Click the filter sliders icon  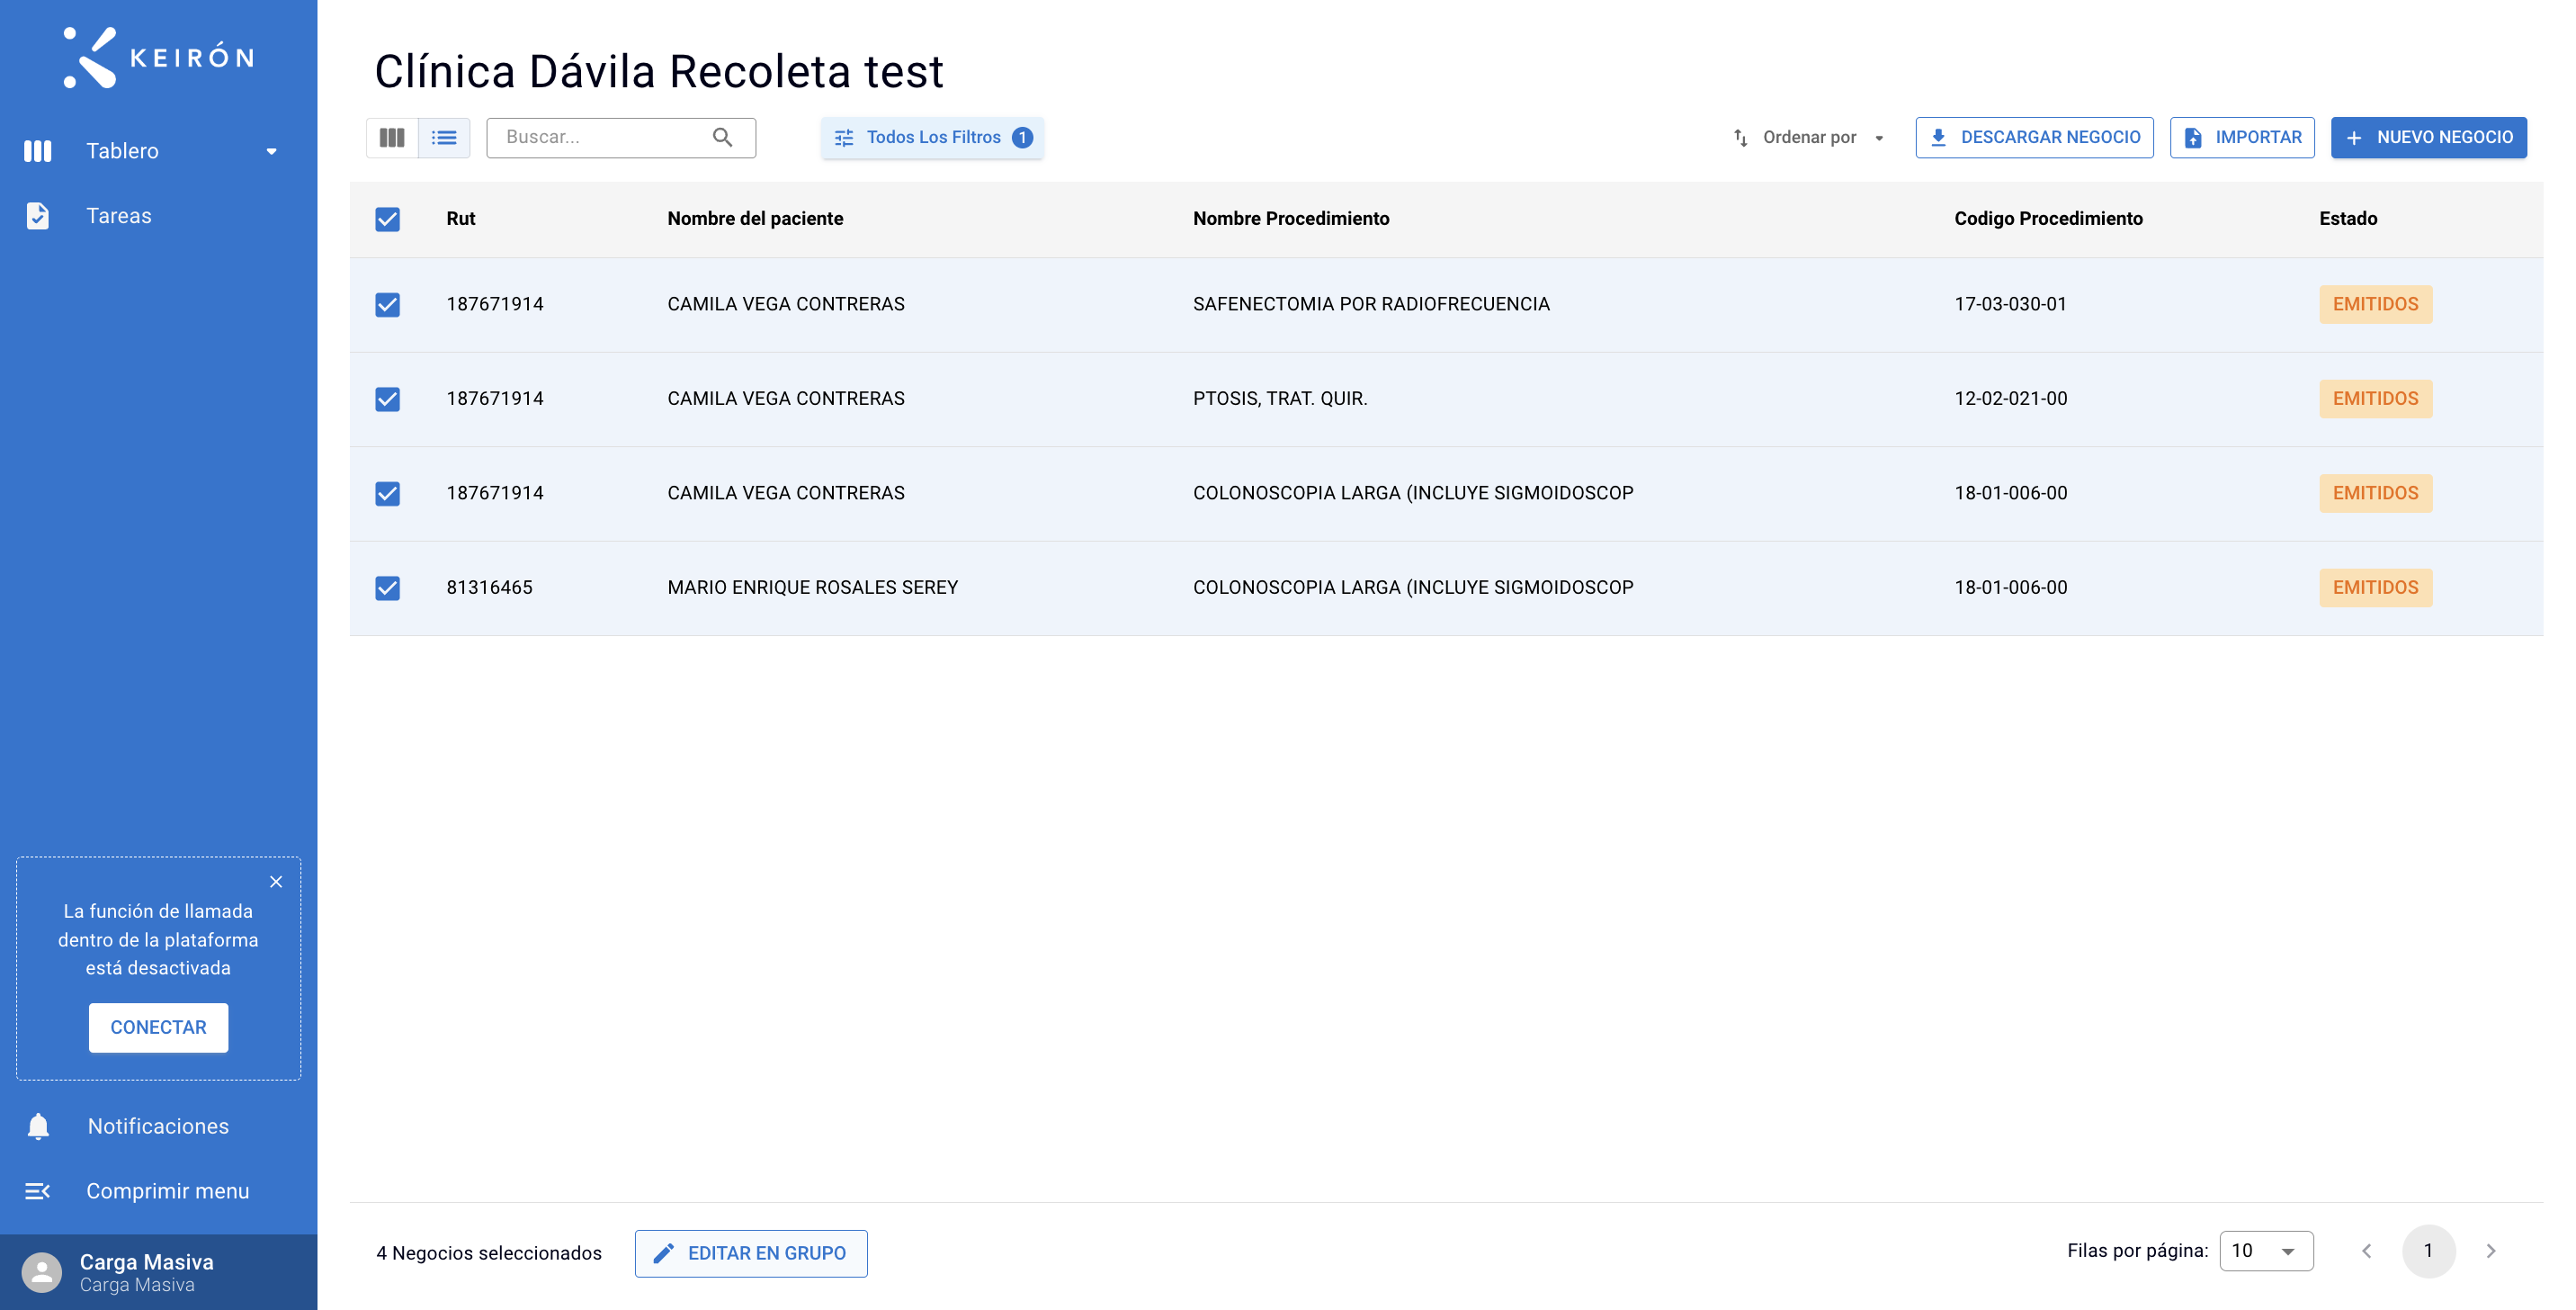844,138
